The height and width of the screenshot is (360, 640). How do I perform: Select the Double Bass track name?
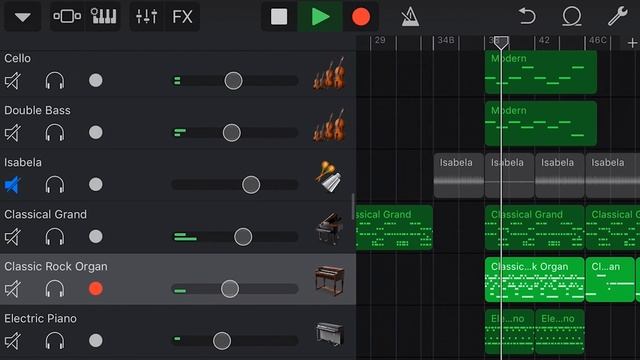point(37,110)
